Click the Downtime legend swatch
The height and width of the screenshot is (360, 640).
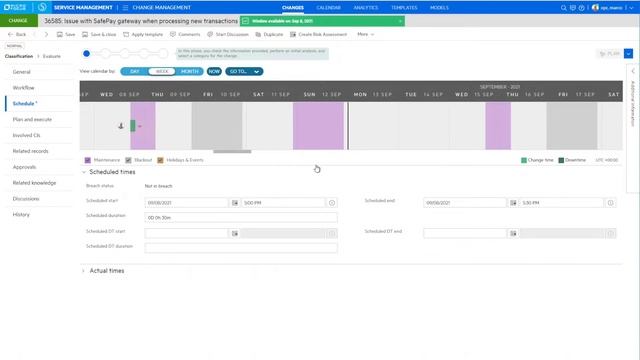[561, 160]
